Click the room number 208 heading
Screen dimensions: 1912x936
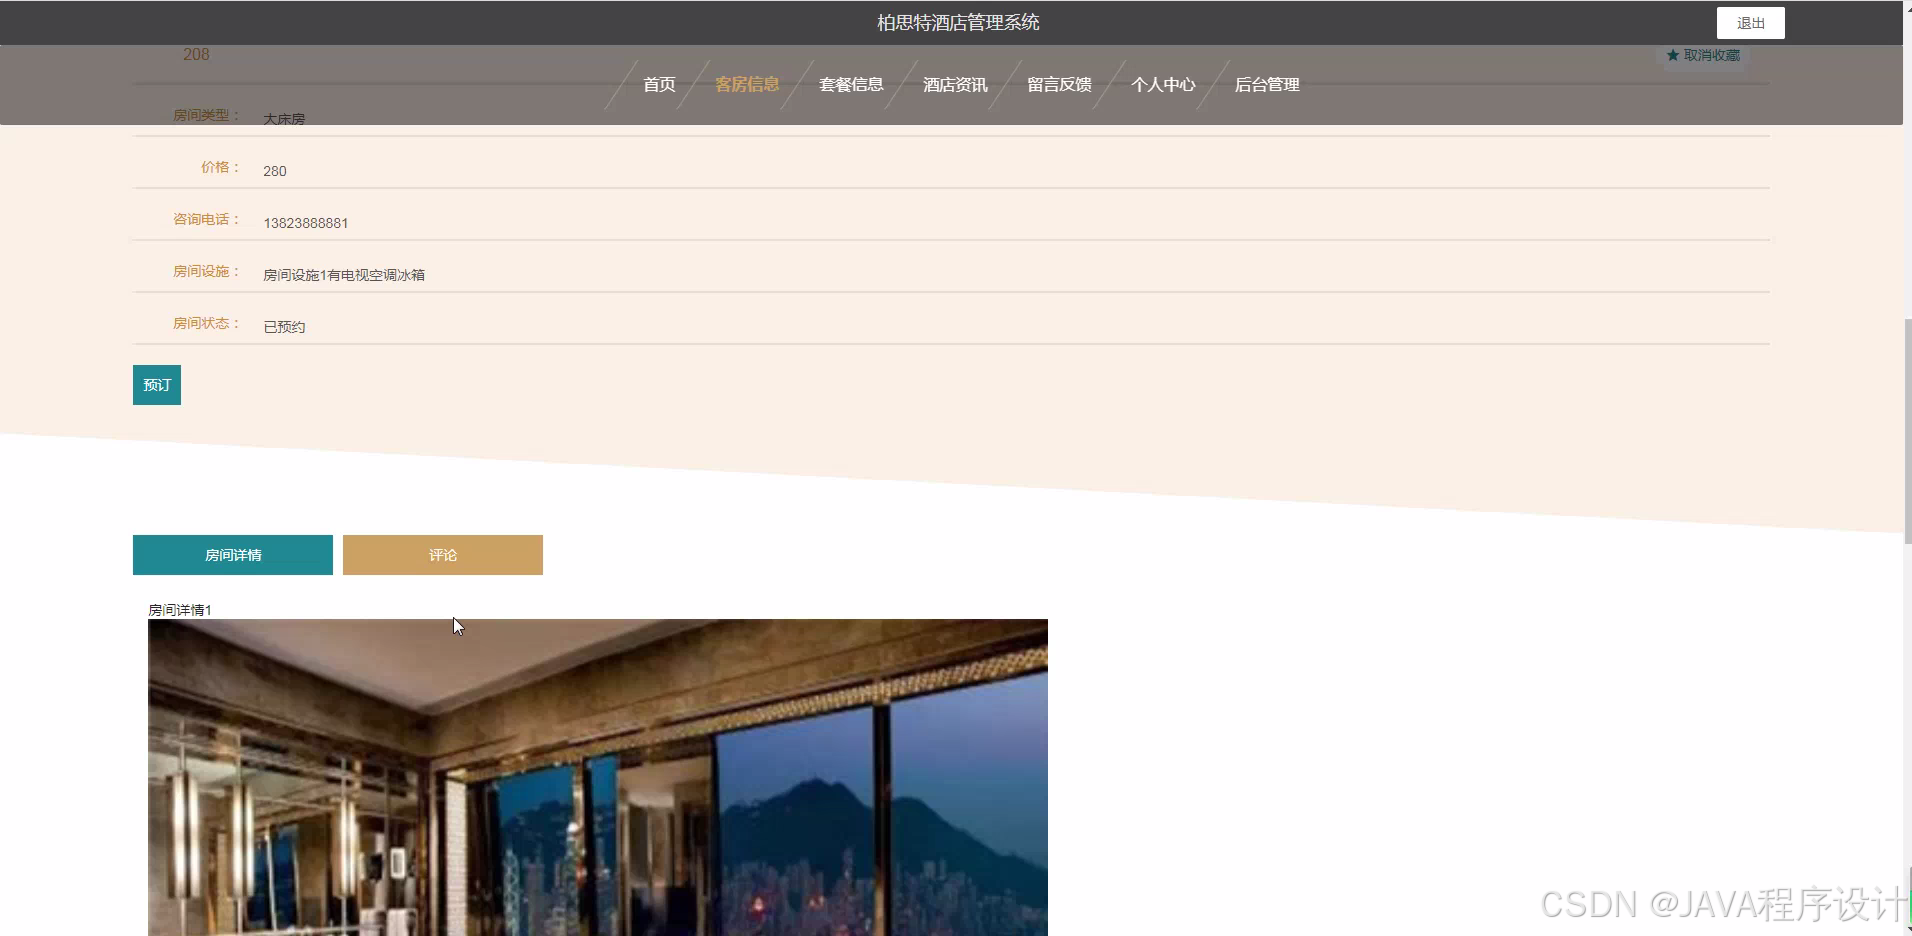tap(196, 55)
